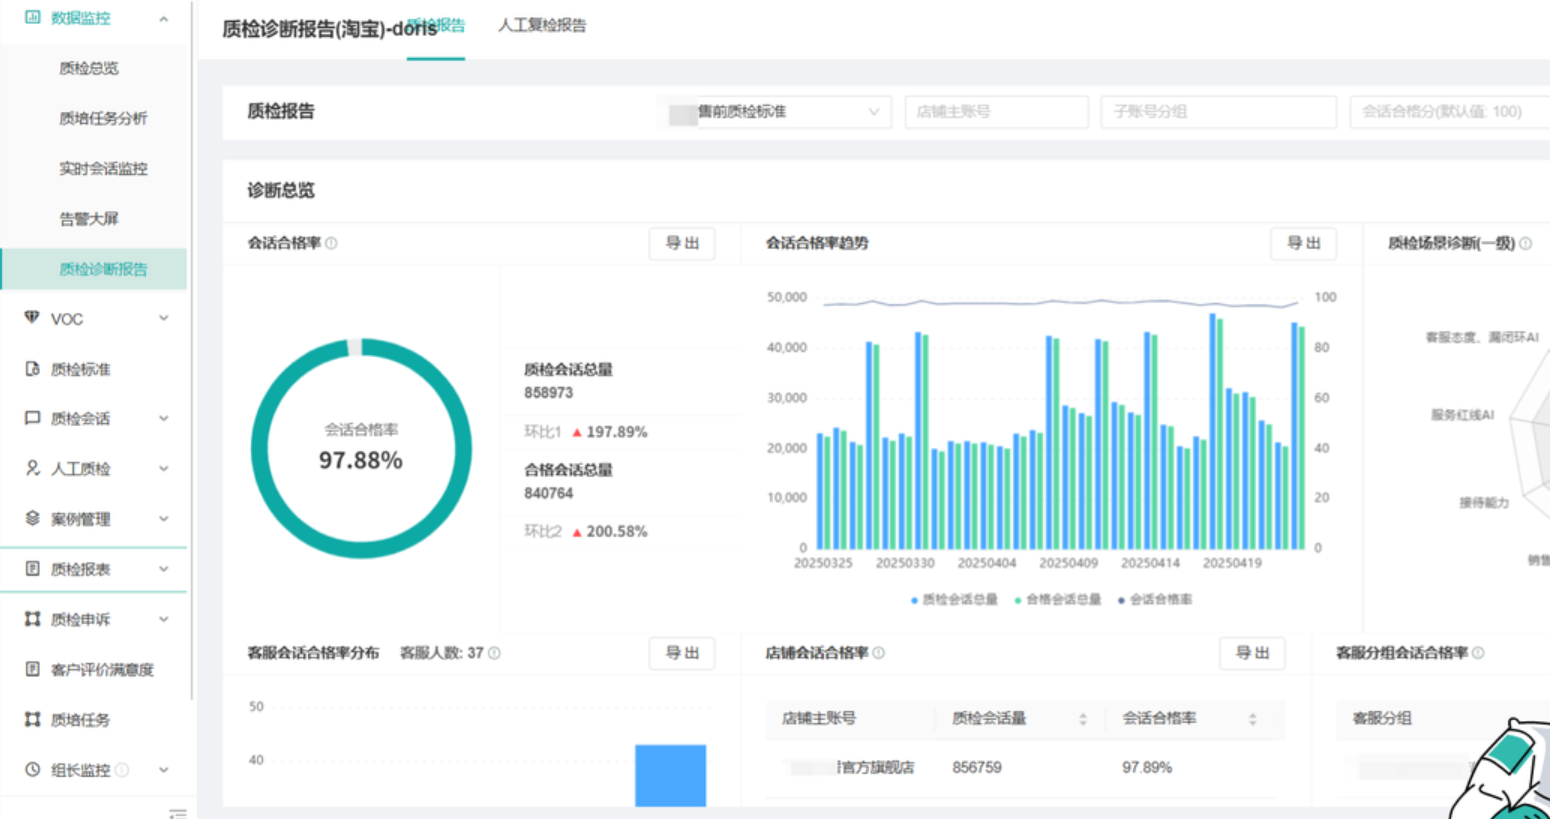Click sidebar collapse icon at bottom

pyautogui.click(x=177, y=813)
